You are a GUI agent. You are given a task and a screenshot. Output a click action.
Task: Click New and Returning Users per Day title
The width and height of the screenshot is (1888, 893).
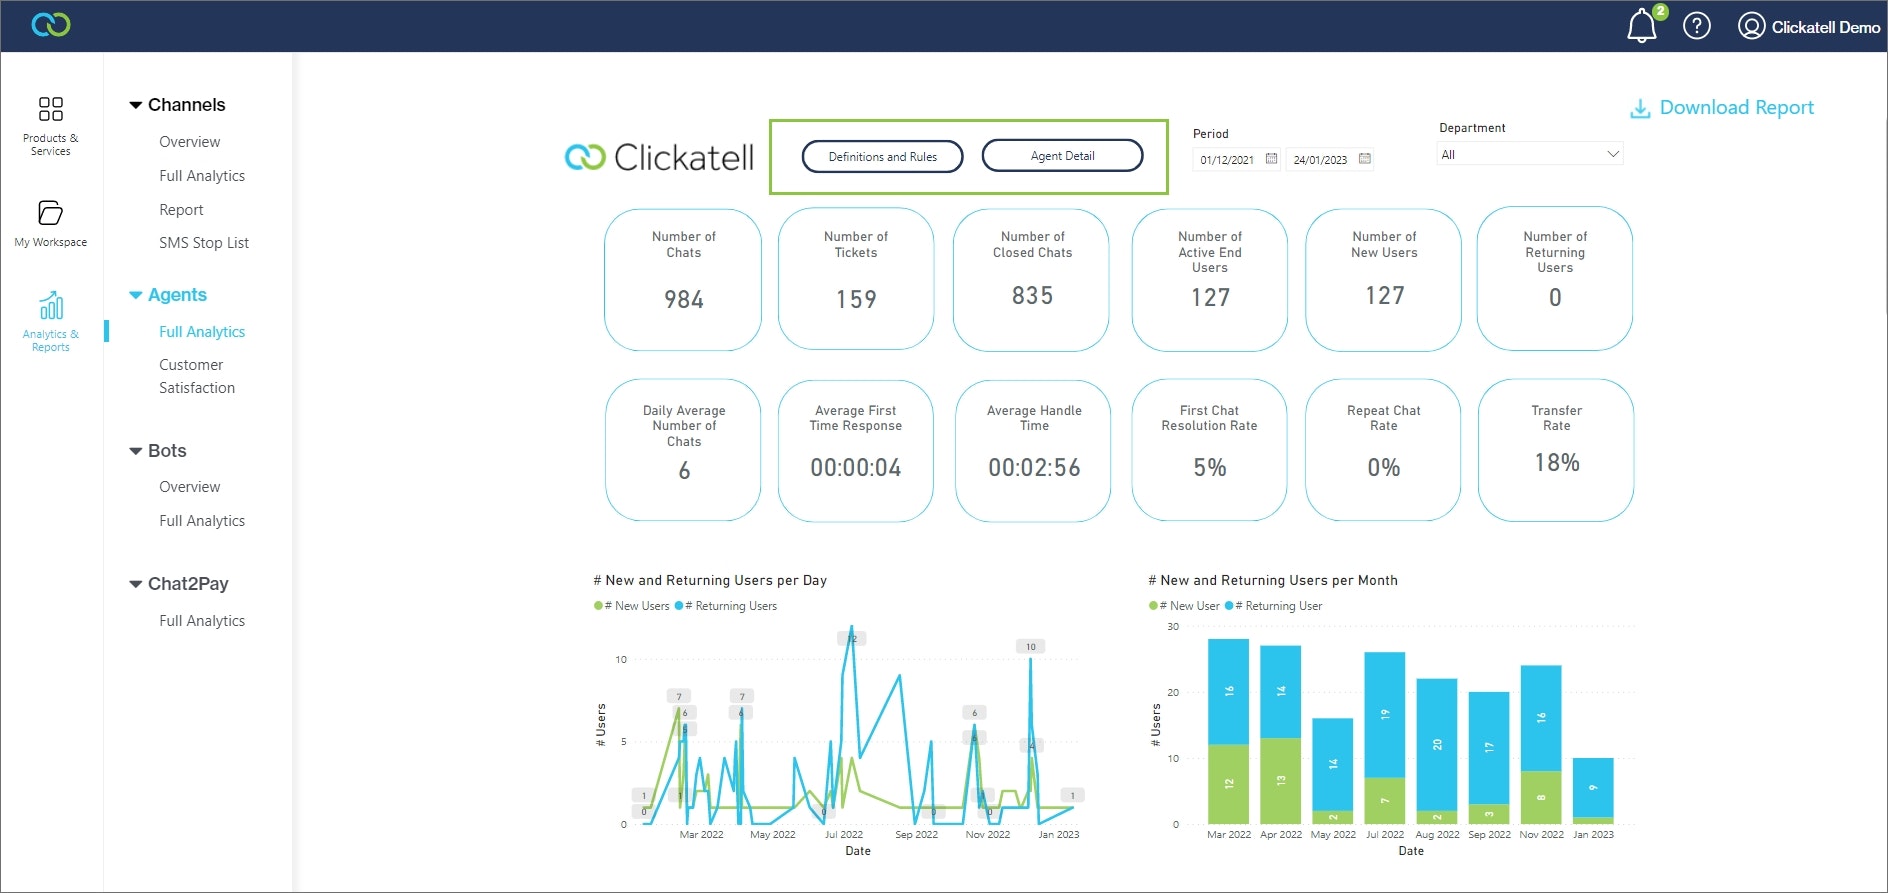(x=710, y=580)
